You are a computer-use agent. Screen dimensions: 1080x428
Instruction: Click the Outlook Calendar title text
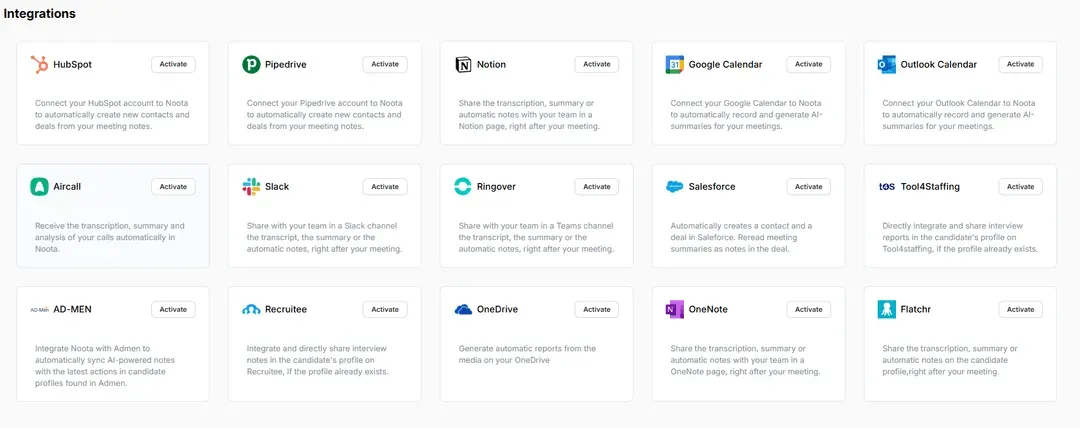[x=939, y=65]
